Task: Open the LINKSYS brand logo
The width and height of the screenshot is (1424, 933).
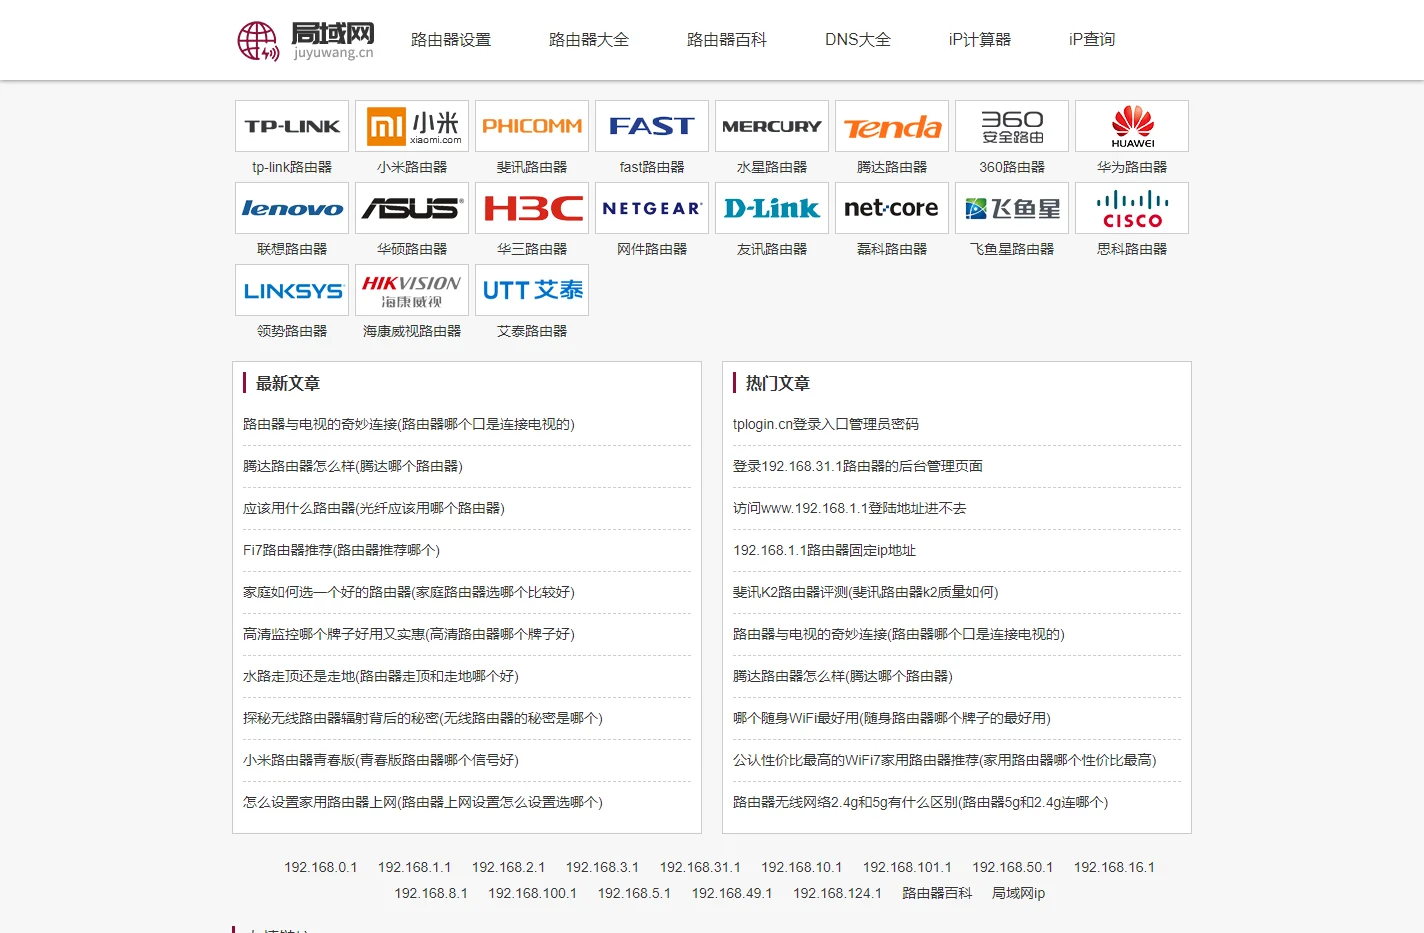Action: [x=292, y=290]
